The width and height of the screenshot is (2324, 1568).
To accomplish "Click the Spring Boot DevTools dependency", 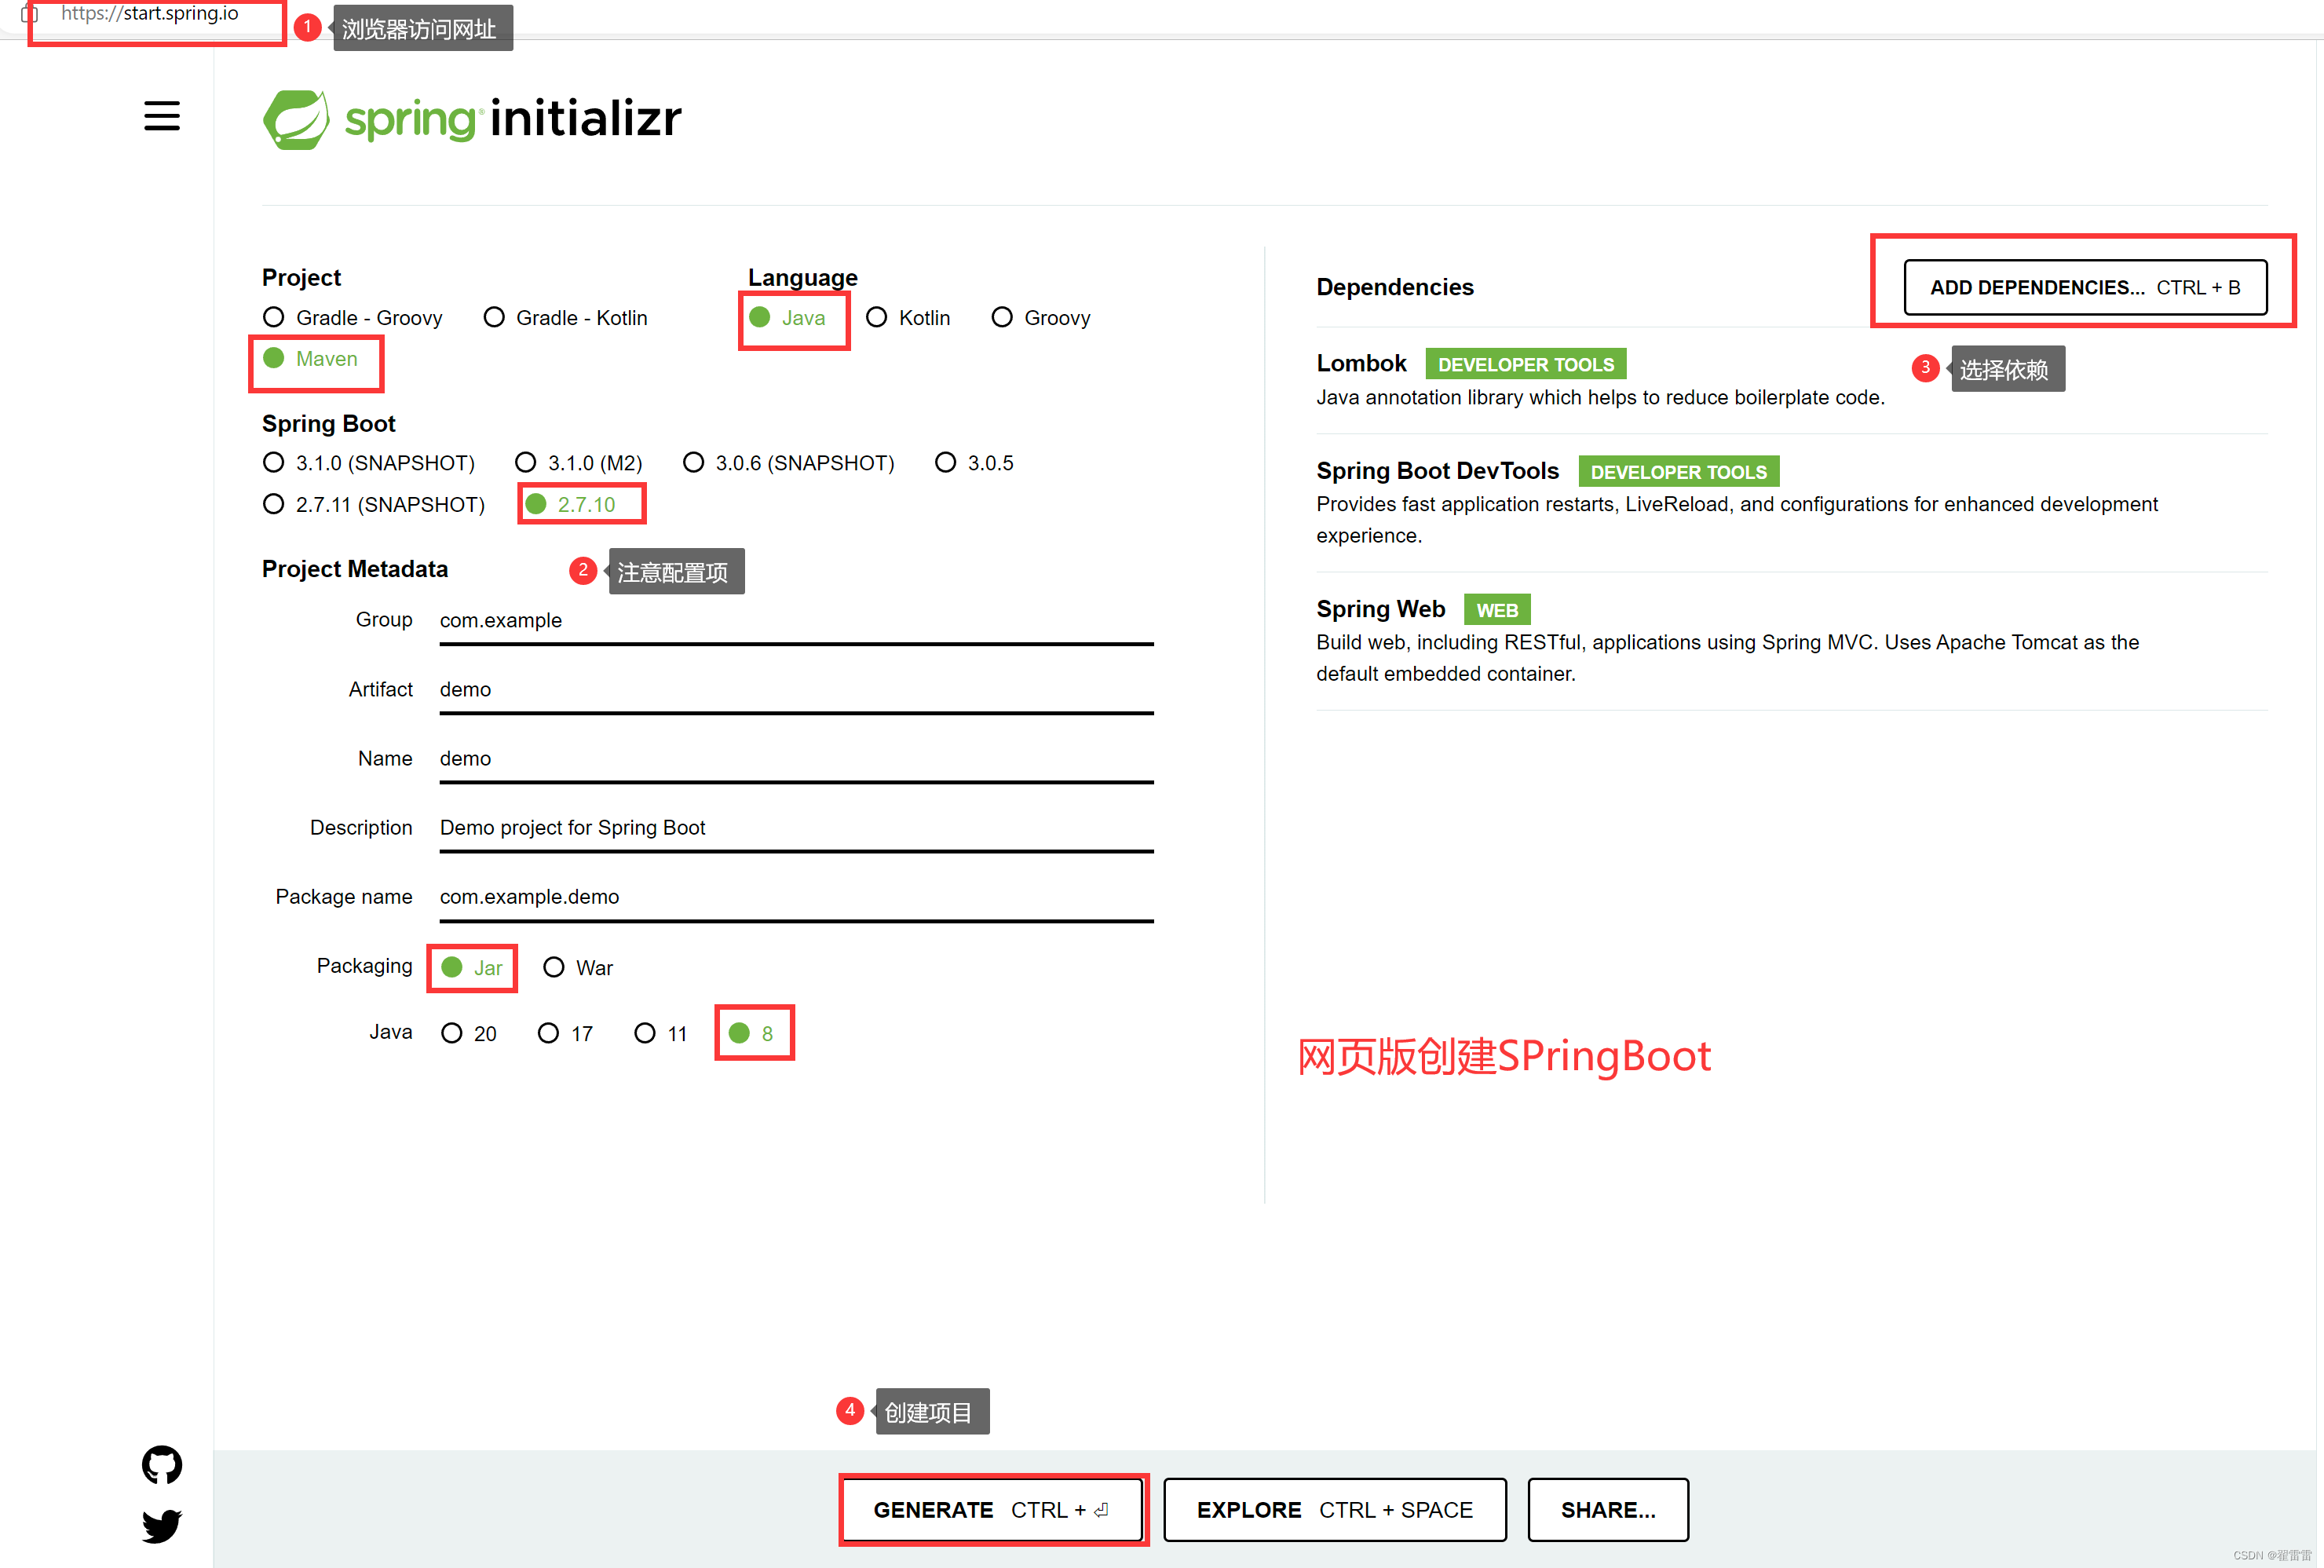I will tap(1791, 503).
